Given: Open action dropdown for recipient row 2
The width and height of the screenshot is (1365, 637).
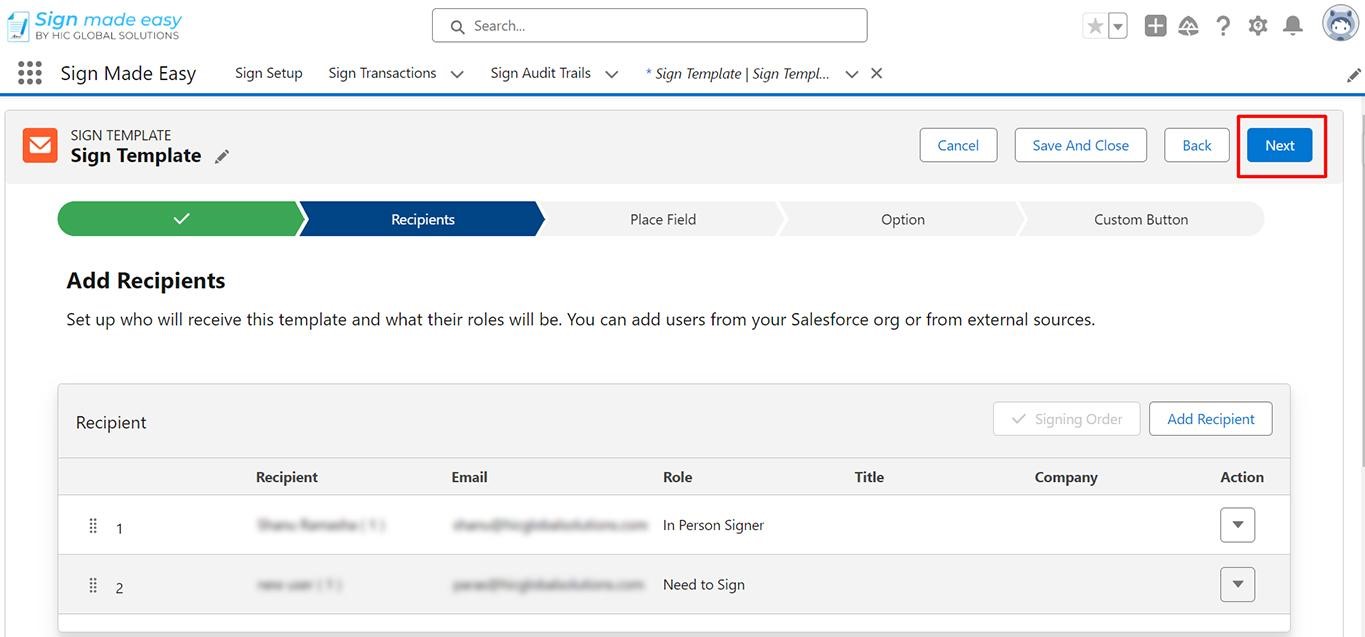Looking at the screenshot, I should click(x=1237, y=584).
